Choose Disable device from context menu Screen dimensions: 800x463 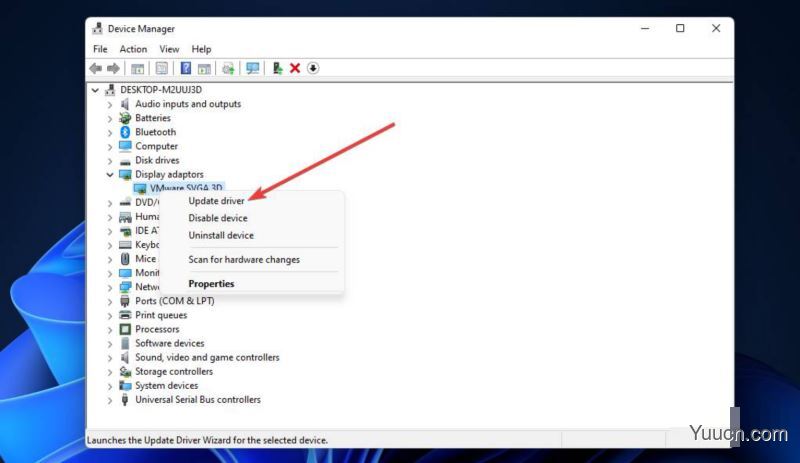pos(218,218)
